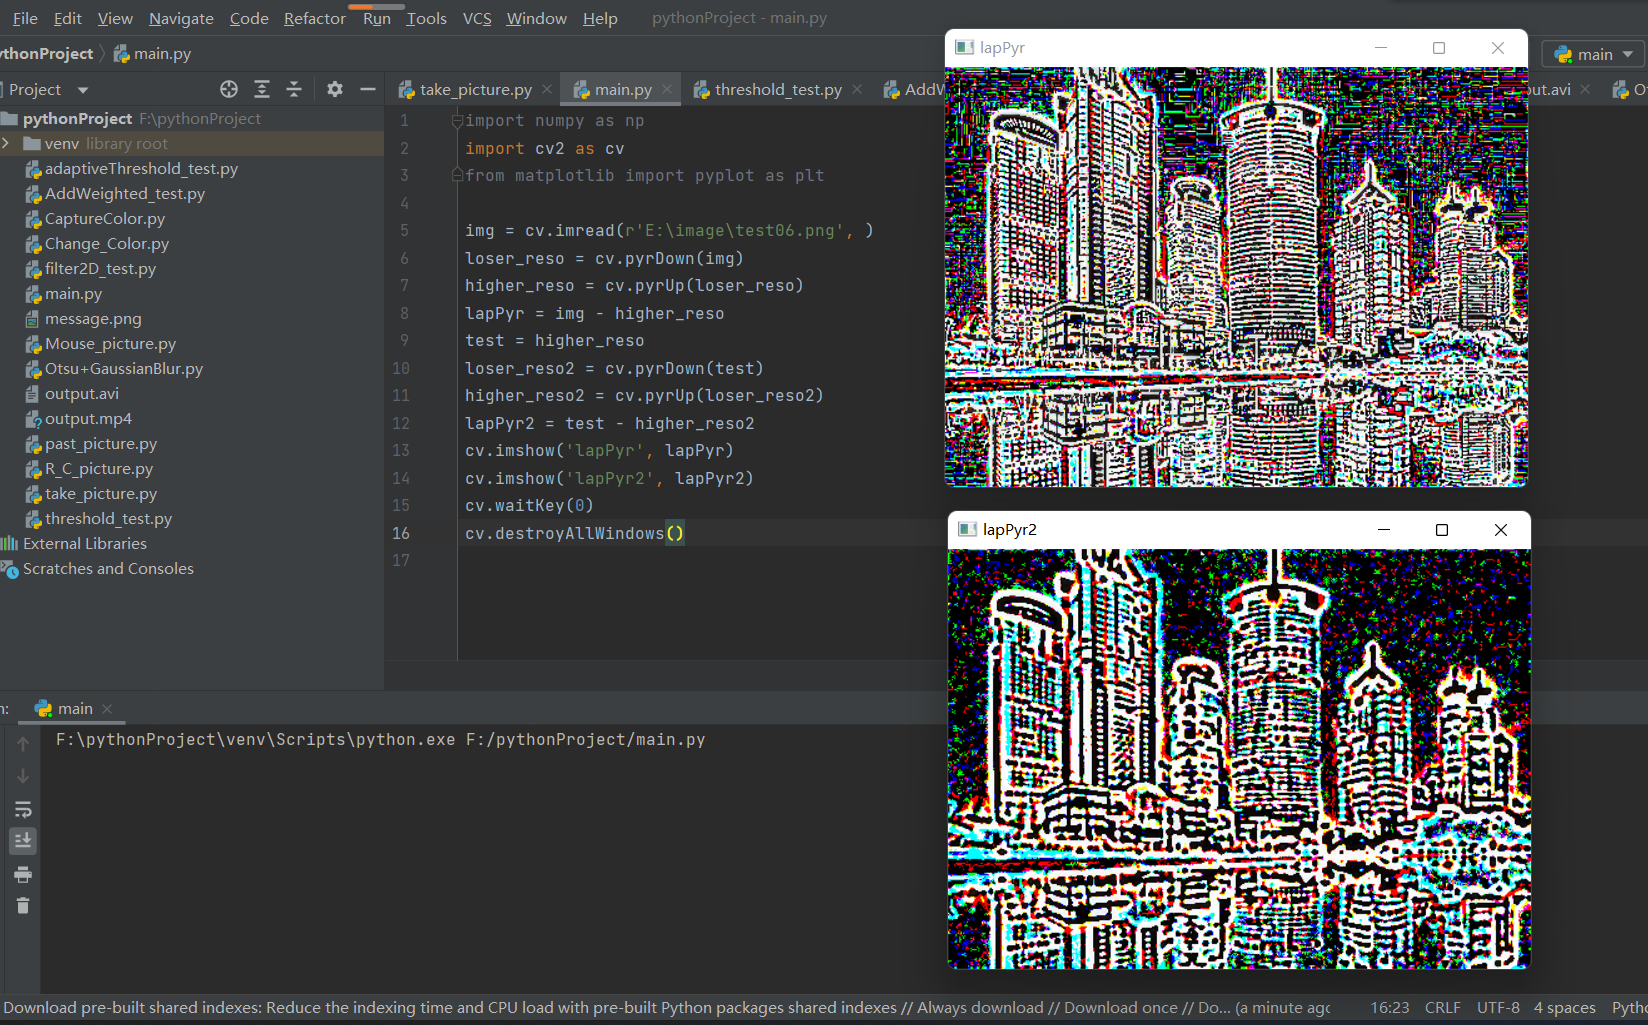1648x1025 pixels.
Task: Hide the Project tool window
Action: pyautogui.click(x=368, y=89)
